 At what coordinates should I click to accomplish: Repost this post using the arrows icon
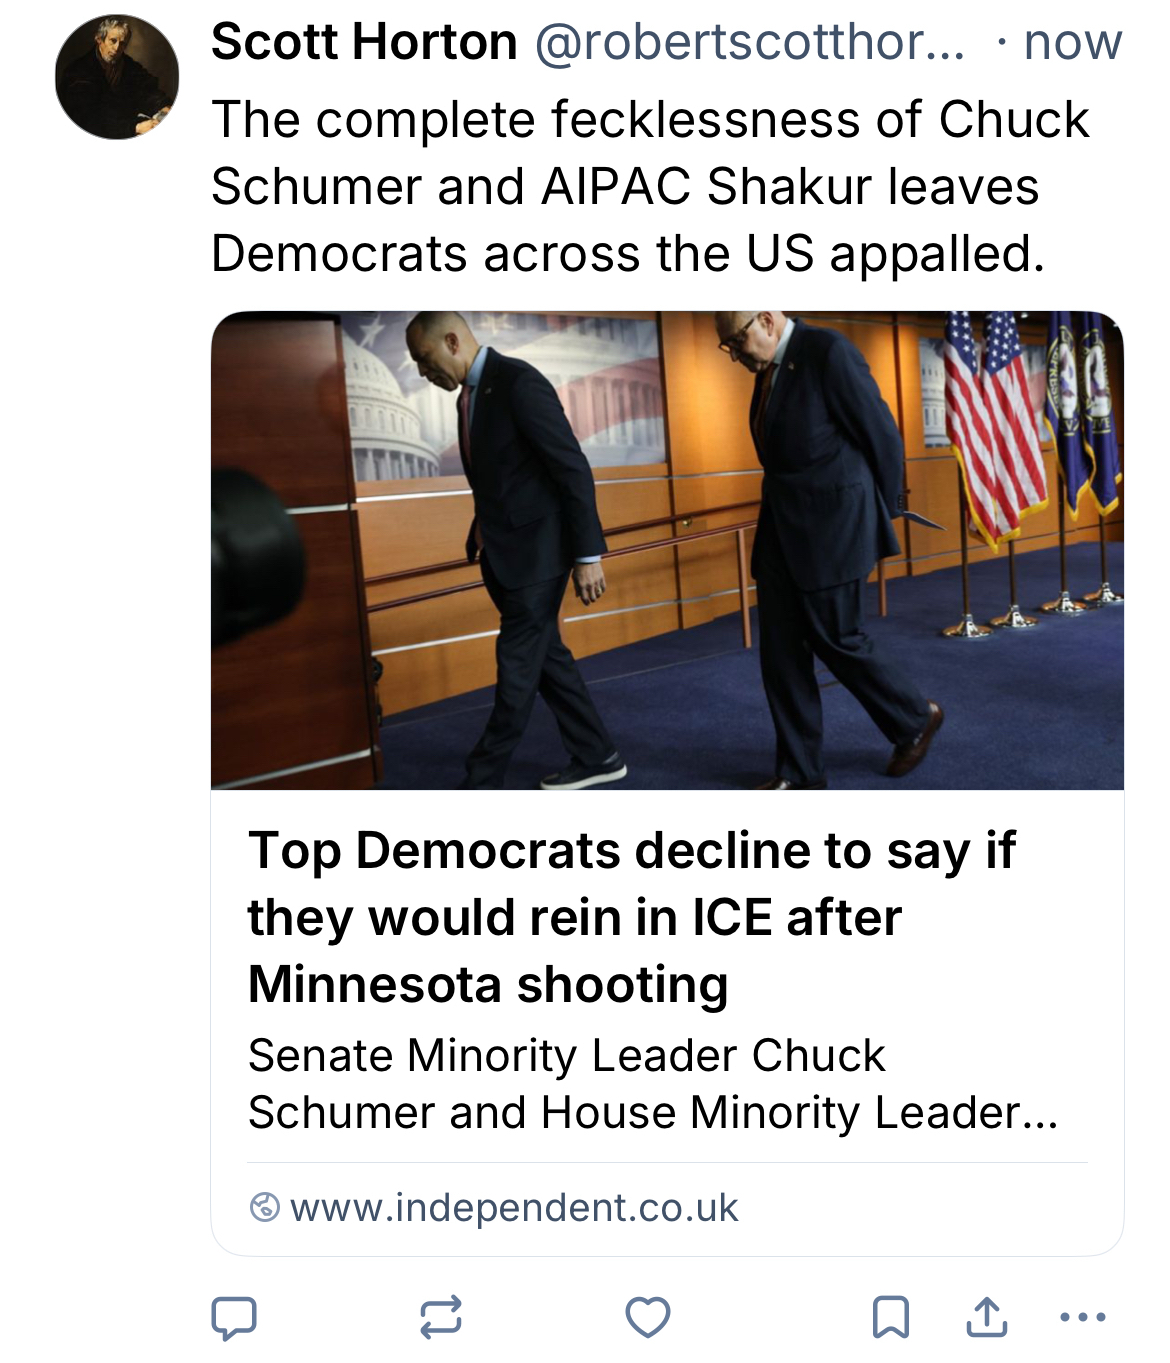440,1317
